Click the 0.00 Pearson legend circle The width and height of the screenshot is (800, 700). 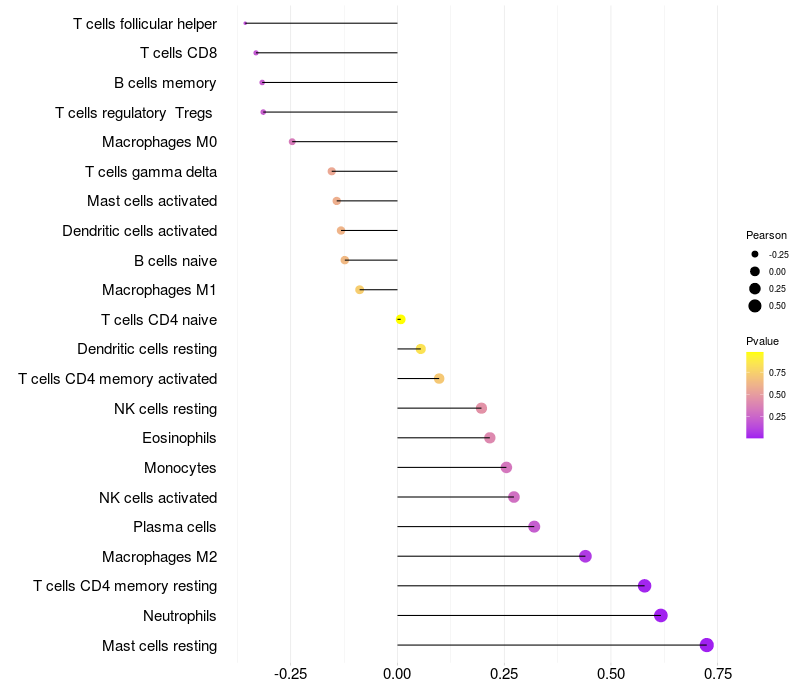[x=755, y=271]
